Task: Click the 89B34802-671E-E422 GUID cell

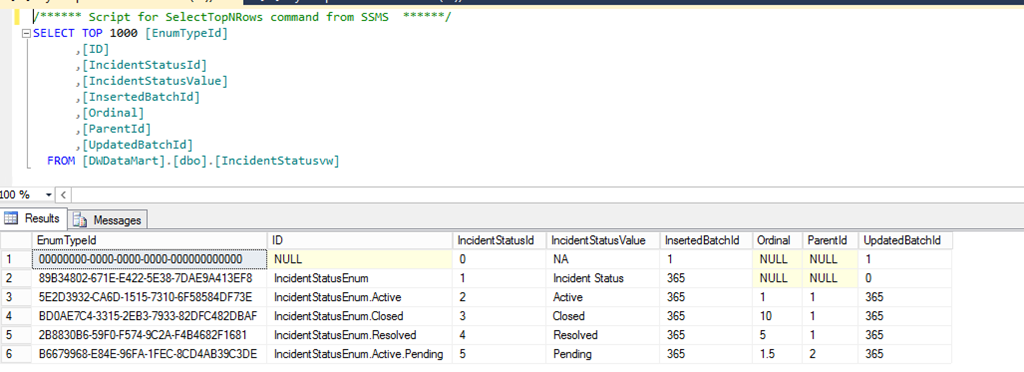Action: (x=150, y=278)
